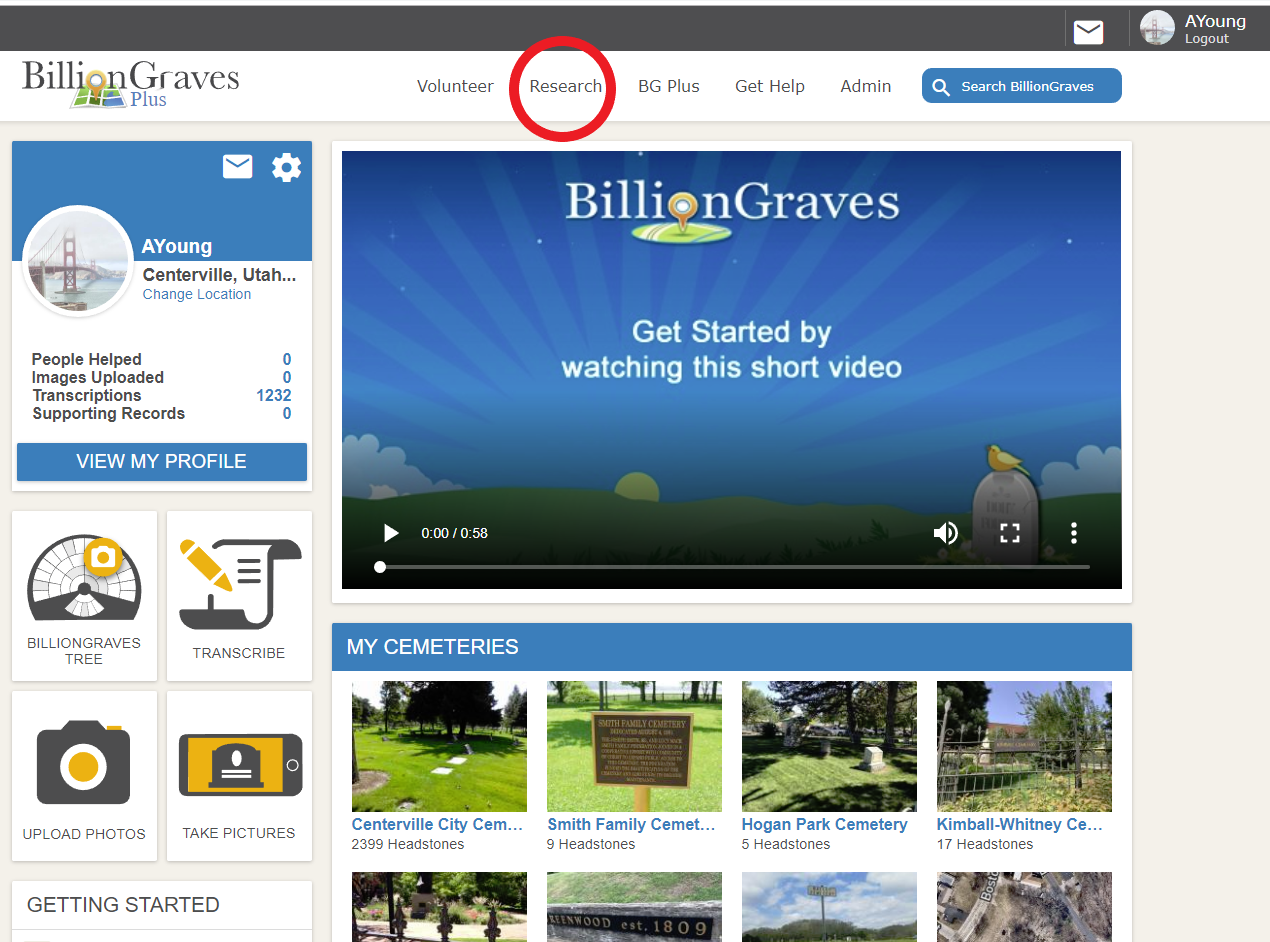Open the Transcribe tile
Image resolution: width=1270 pixels, height=942 pixels.
click(x=239, y=596)
